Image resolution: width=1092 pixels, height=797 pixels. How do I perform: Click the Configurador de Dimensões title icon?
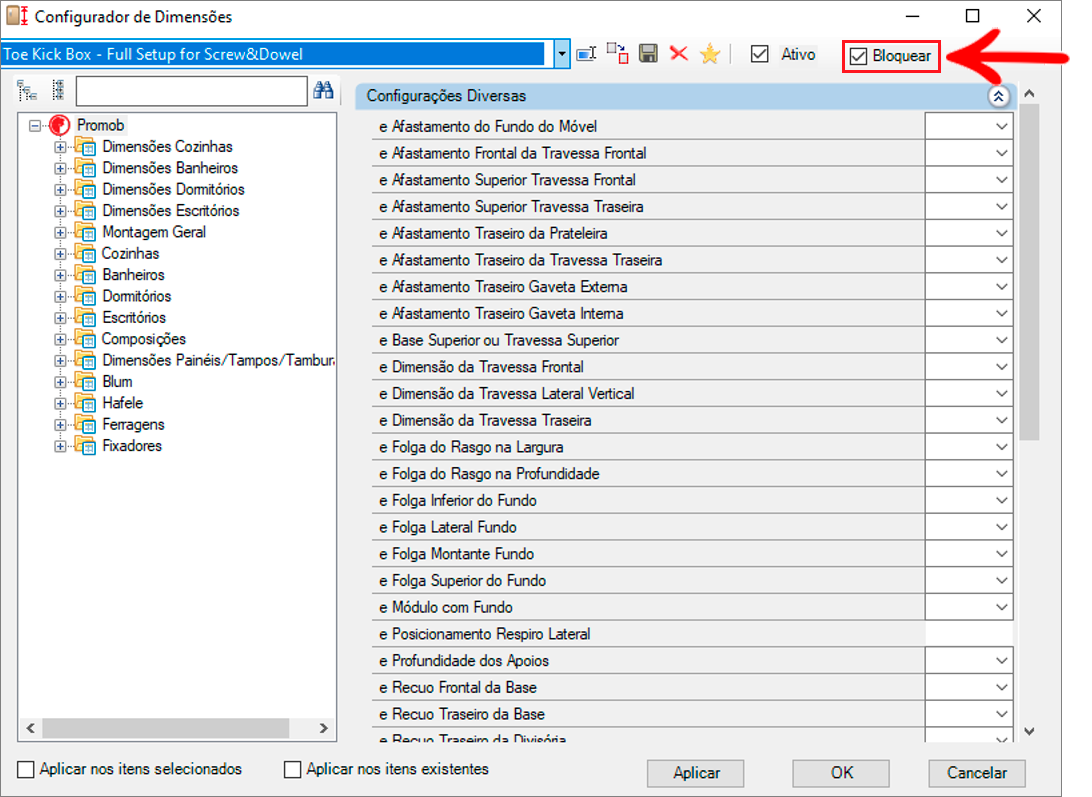click(17, 16)
